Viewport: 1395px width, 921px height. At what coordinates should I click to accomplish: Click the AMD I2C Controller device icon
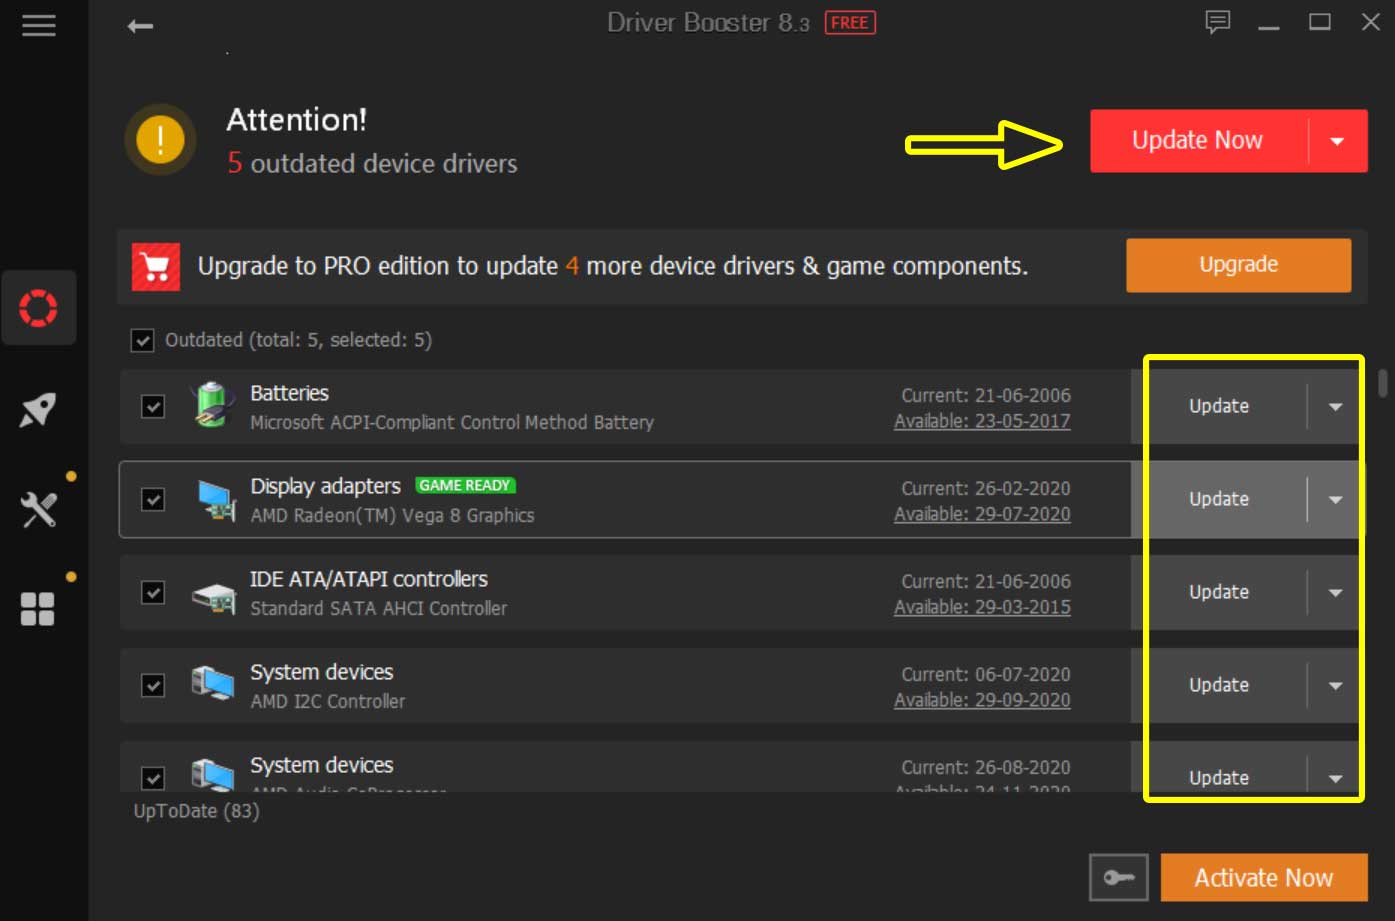click(212, 685)
